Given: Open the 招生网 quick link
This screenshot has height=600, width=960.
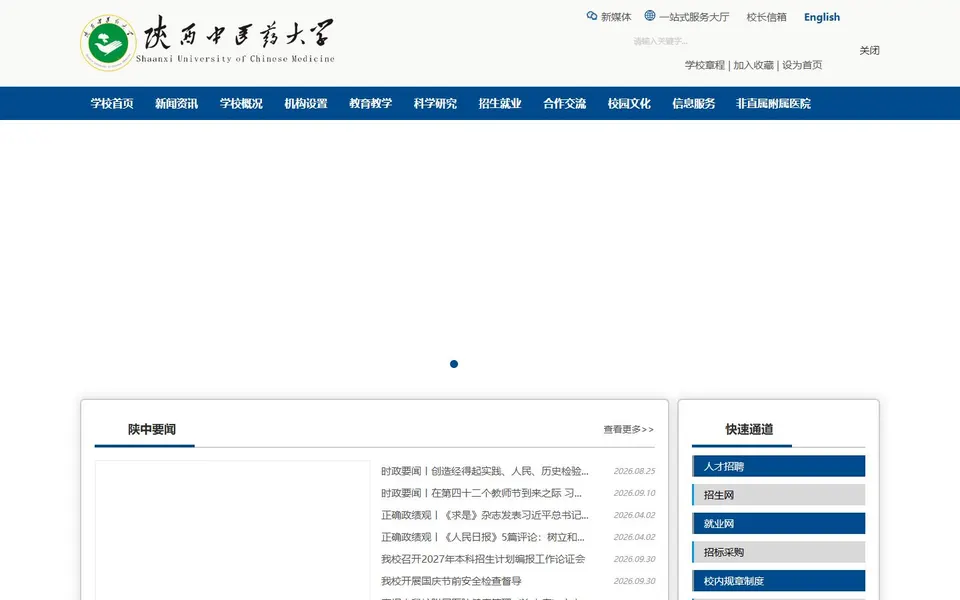Looking at the screenshot, I should (779, 495).
